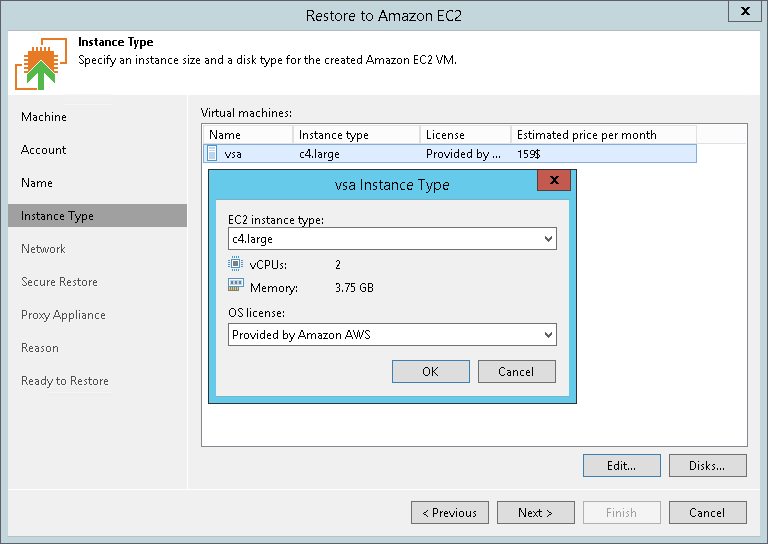Image resolution: width=768 pixels, height=544 pixels.
Task: Go back with the Previous button
Action: point(450,513)
